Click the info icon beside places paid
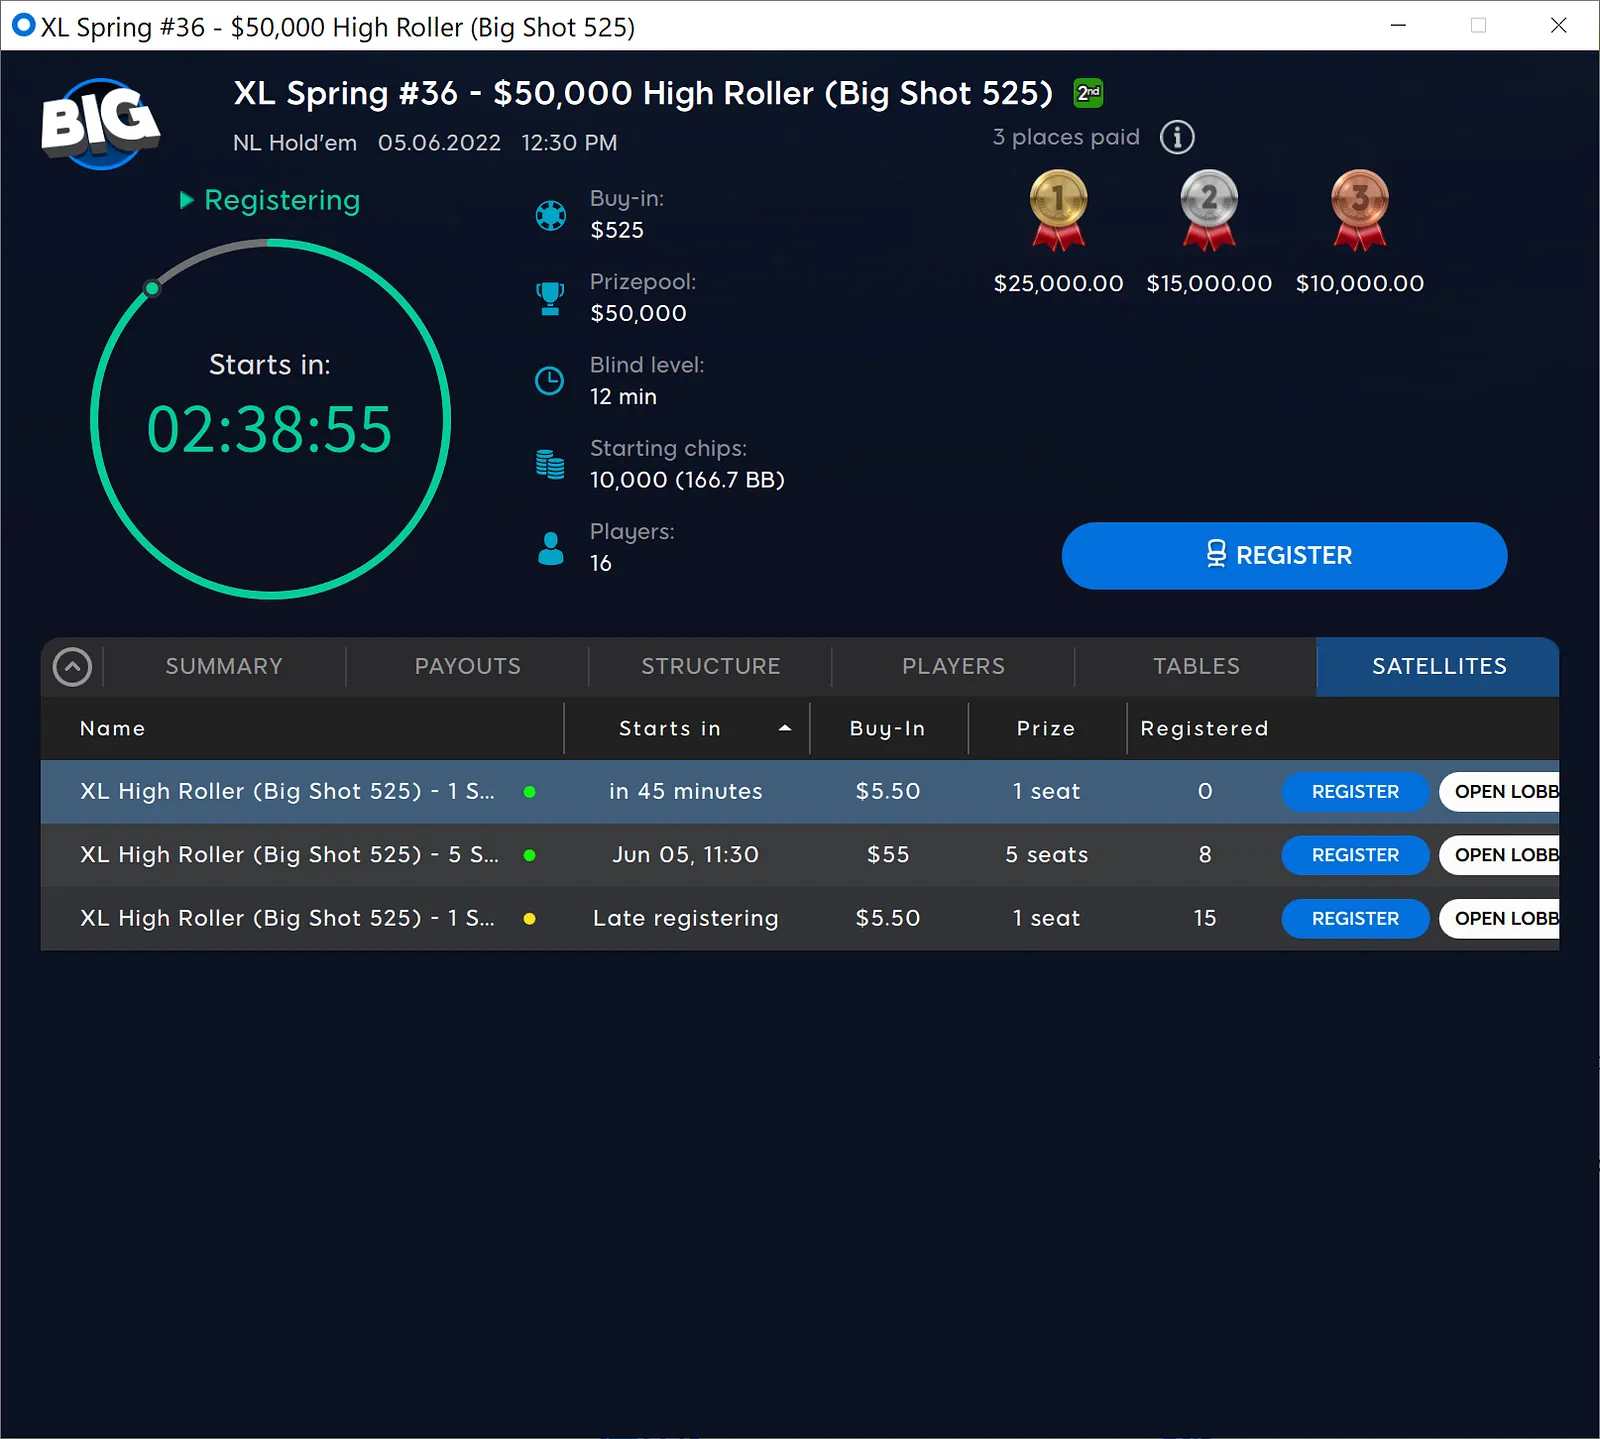 click(x=1177, y=137)
